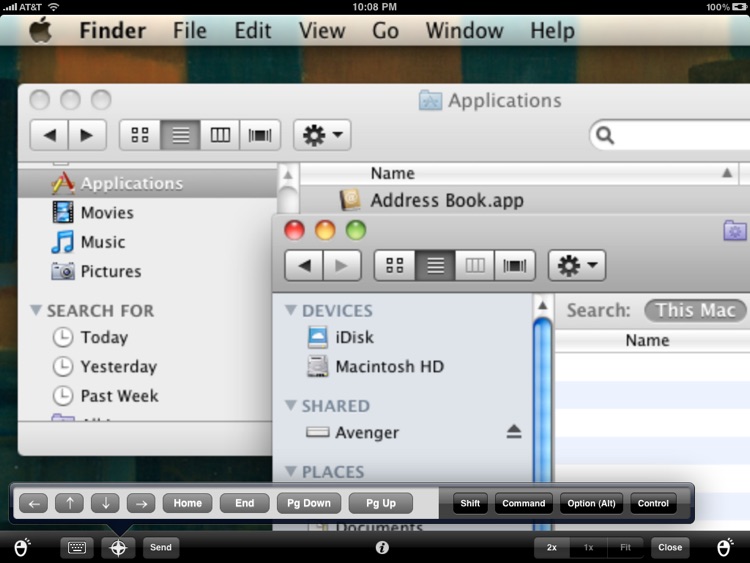Go forward in the Applications window
Screen dimensions: 750x563
pos(87,135)
